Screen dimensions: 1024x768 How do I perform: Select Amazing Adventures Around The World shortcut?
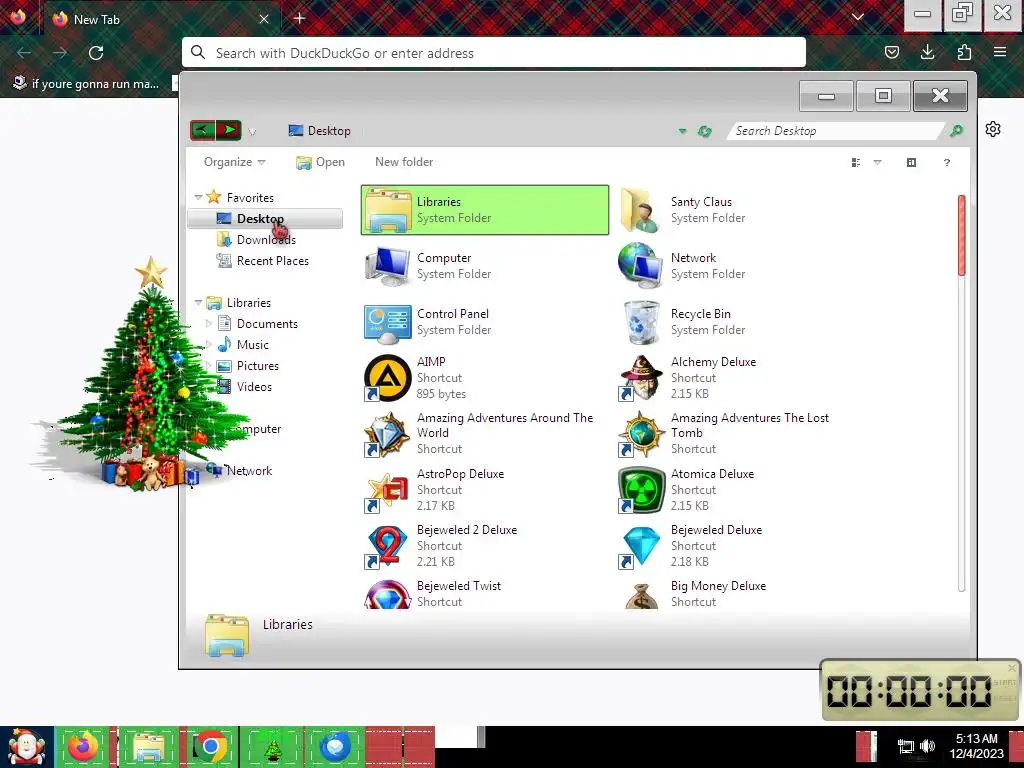tap(485, 433)
